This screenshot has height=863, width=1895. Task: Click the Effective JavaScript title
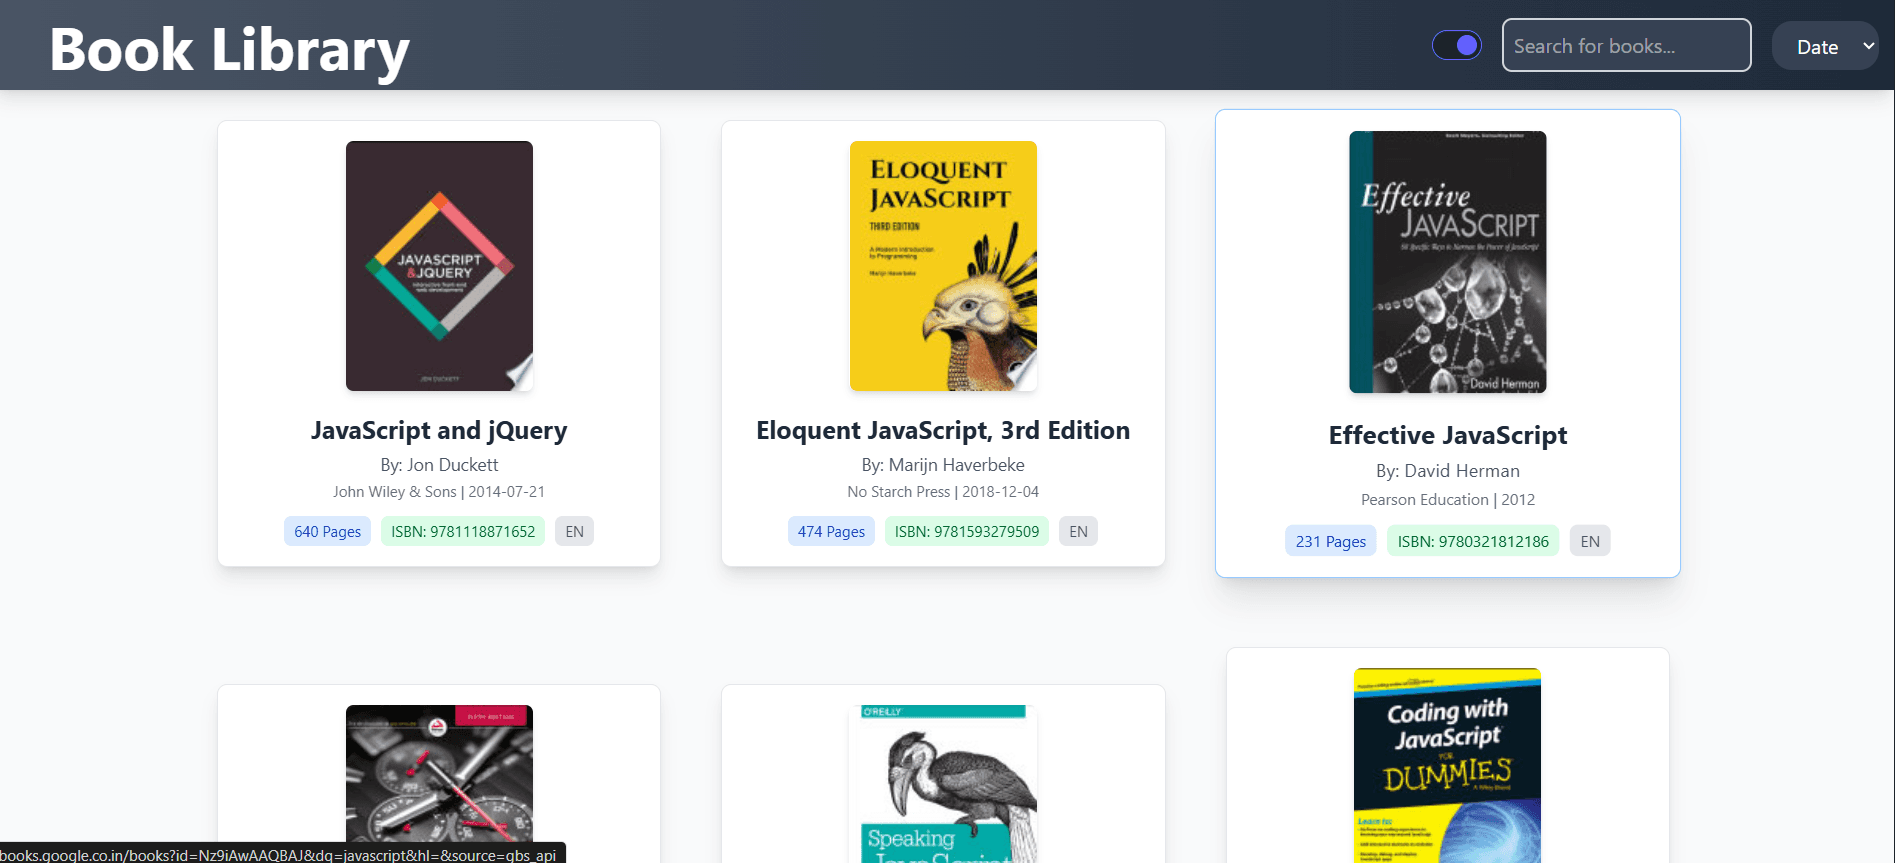pos(1447,435)
